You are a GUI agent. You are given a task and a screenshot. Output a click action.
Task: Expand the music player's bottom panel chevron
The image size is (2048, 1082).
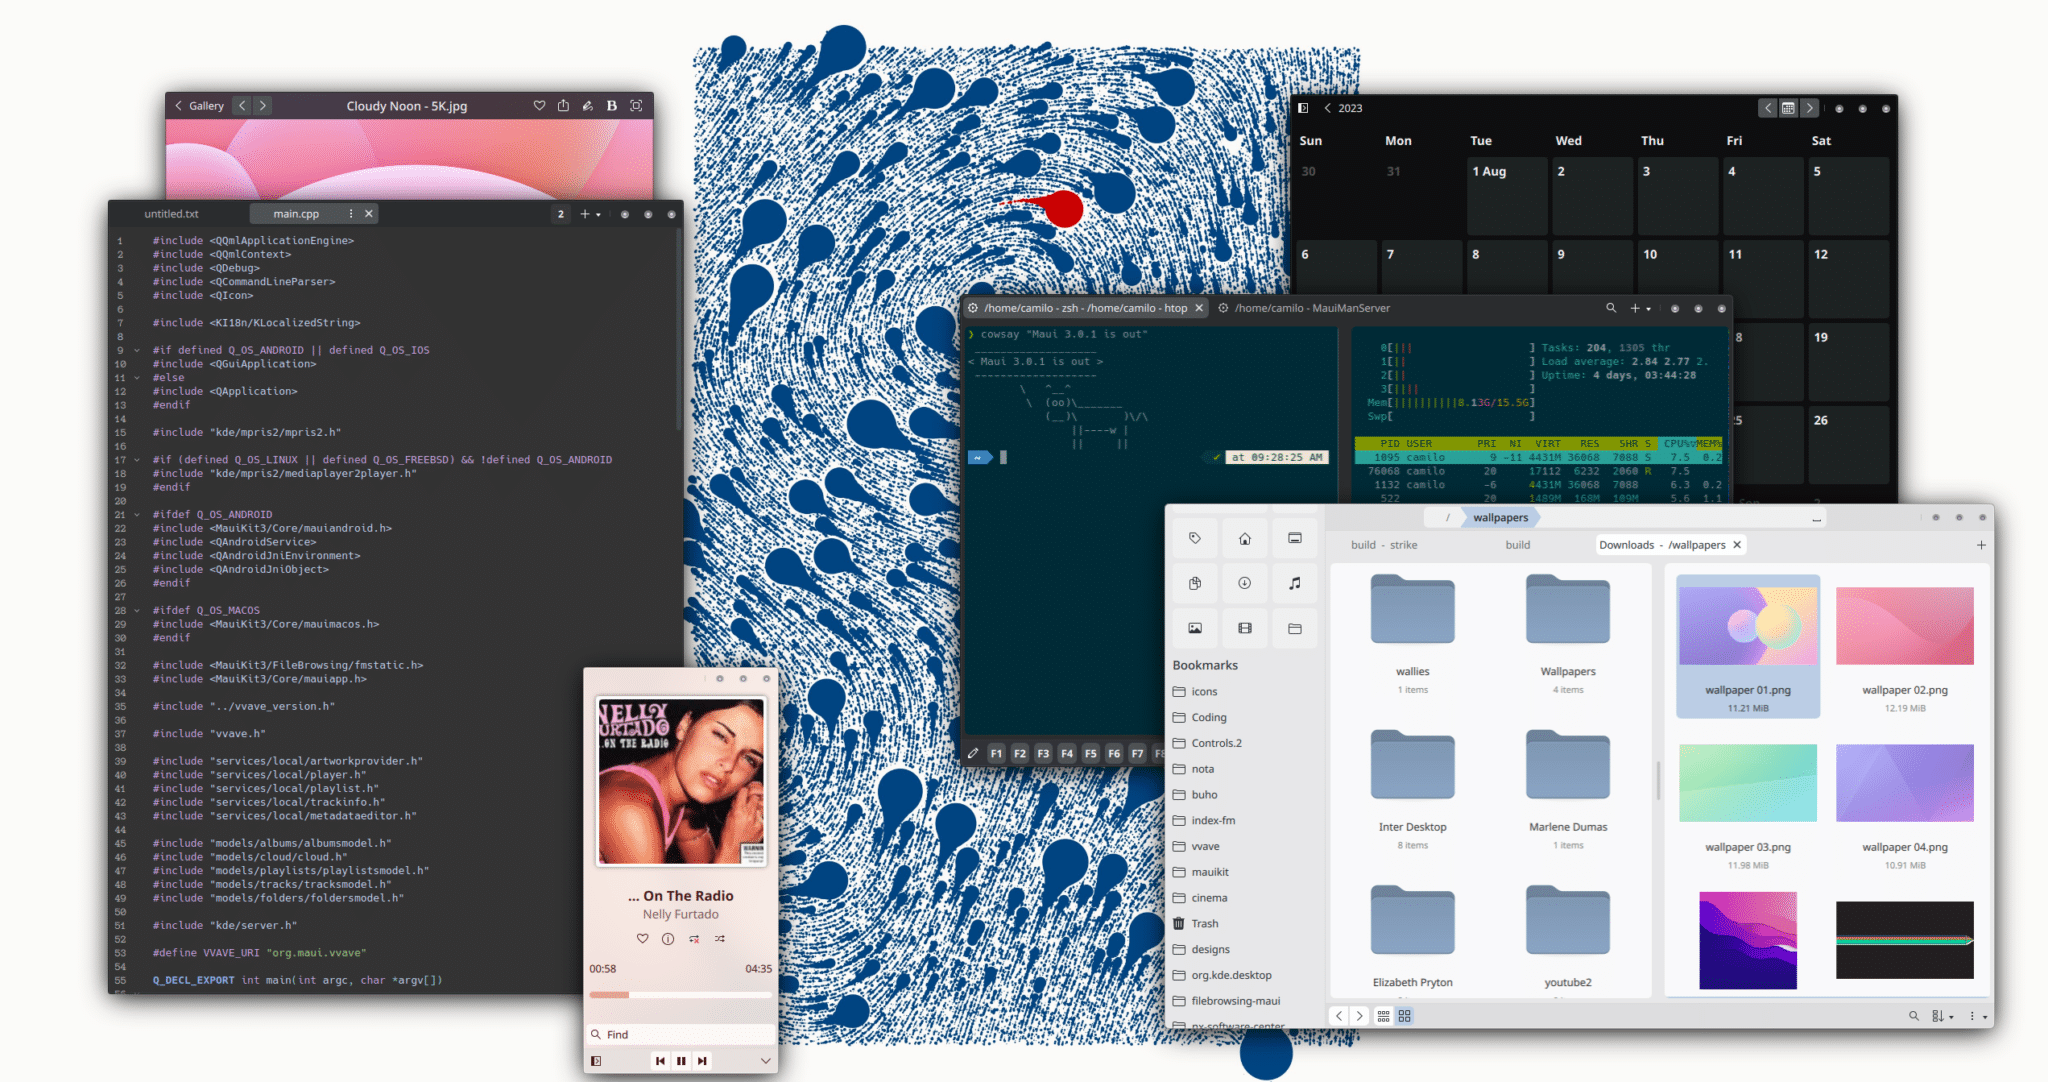(x=766, y=1060)
